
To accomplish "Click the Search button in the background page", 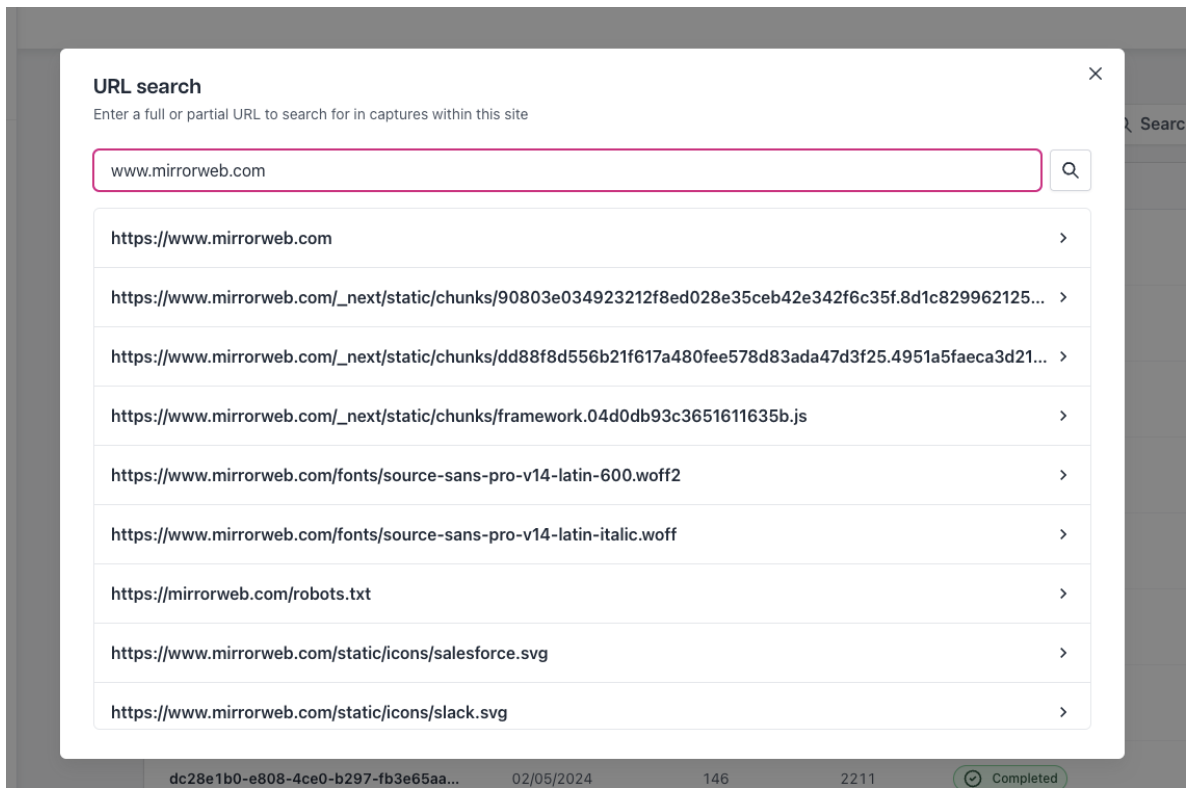I will point(1155,124).
